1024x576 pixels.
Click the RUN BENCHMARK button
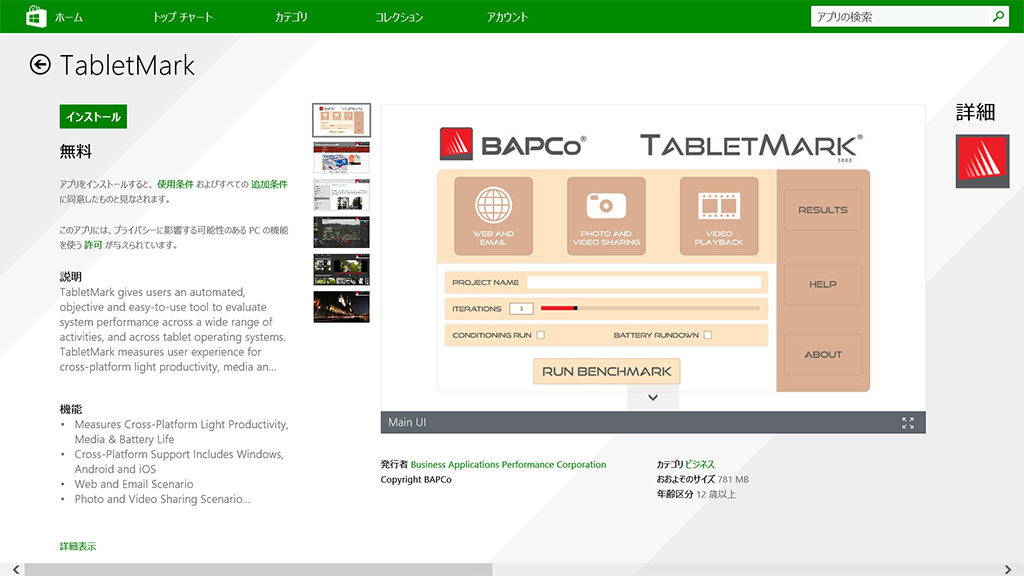point(607,371)
